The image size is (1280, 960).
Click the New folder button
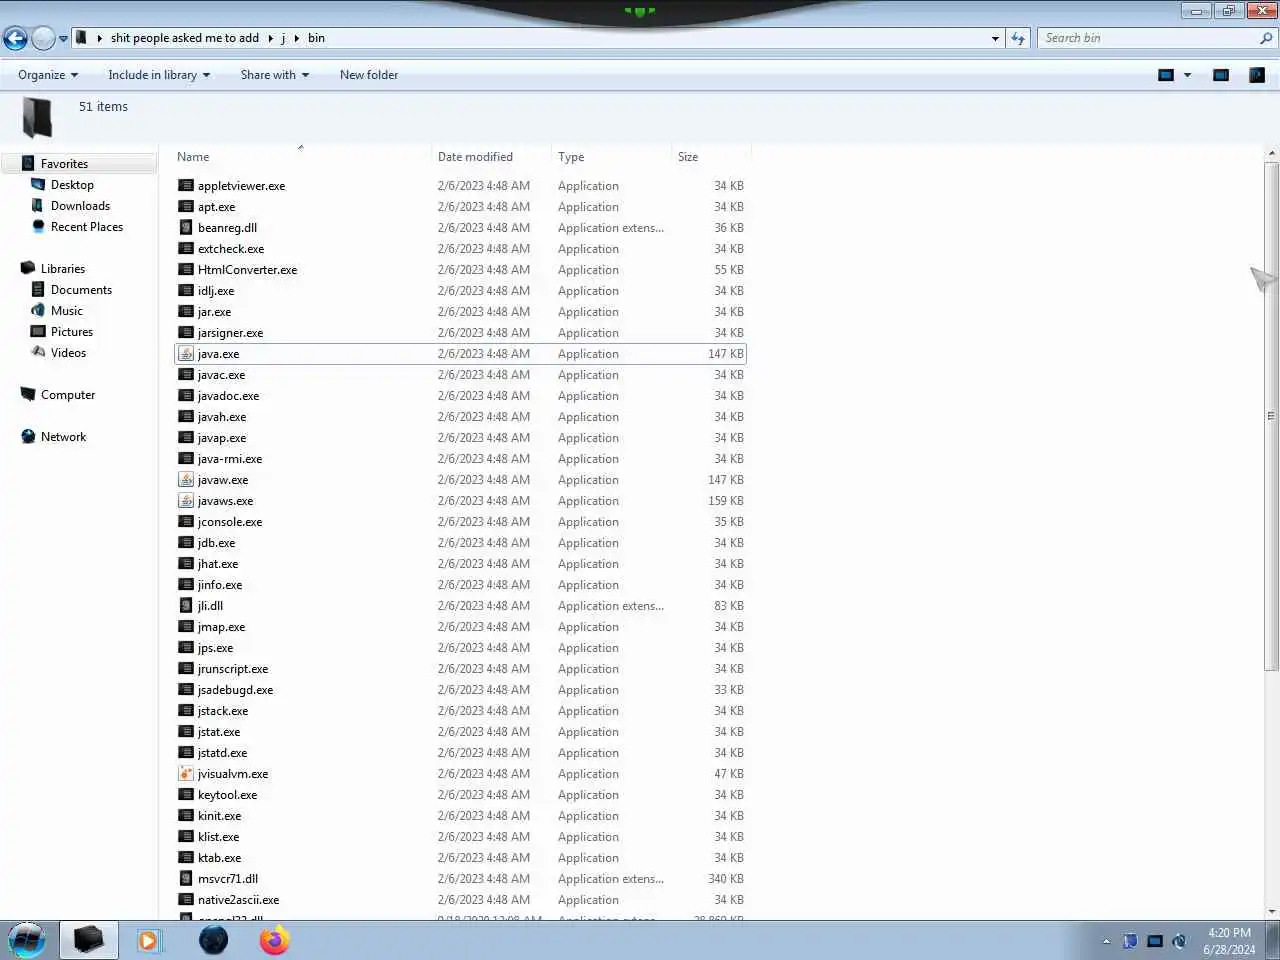tap(369, 75)
